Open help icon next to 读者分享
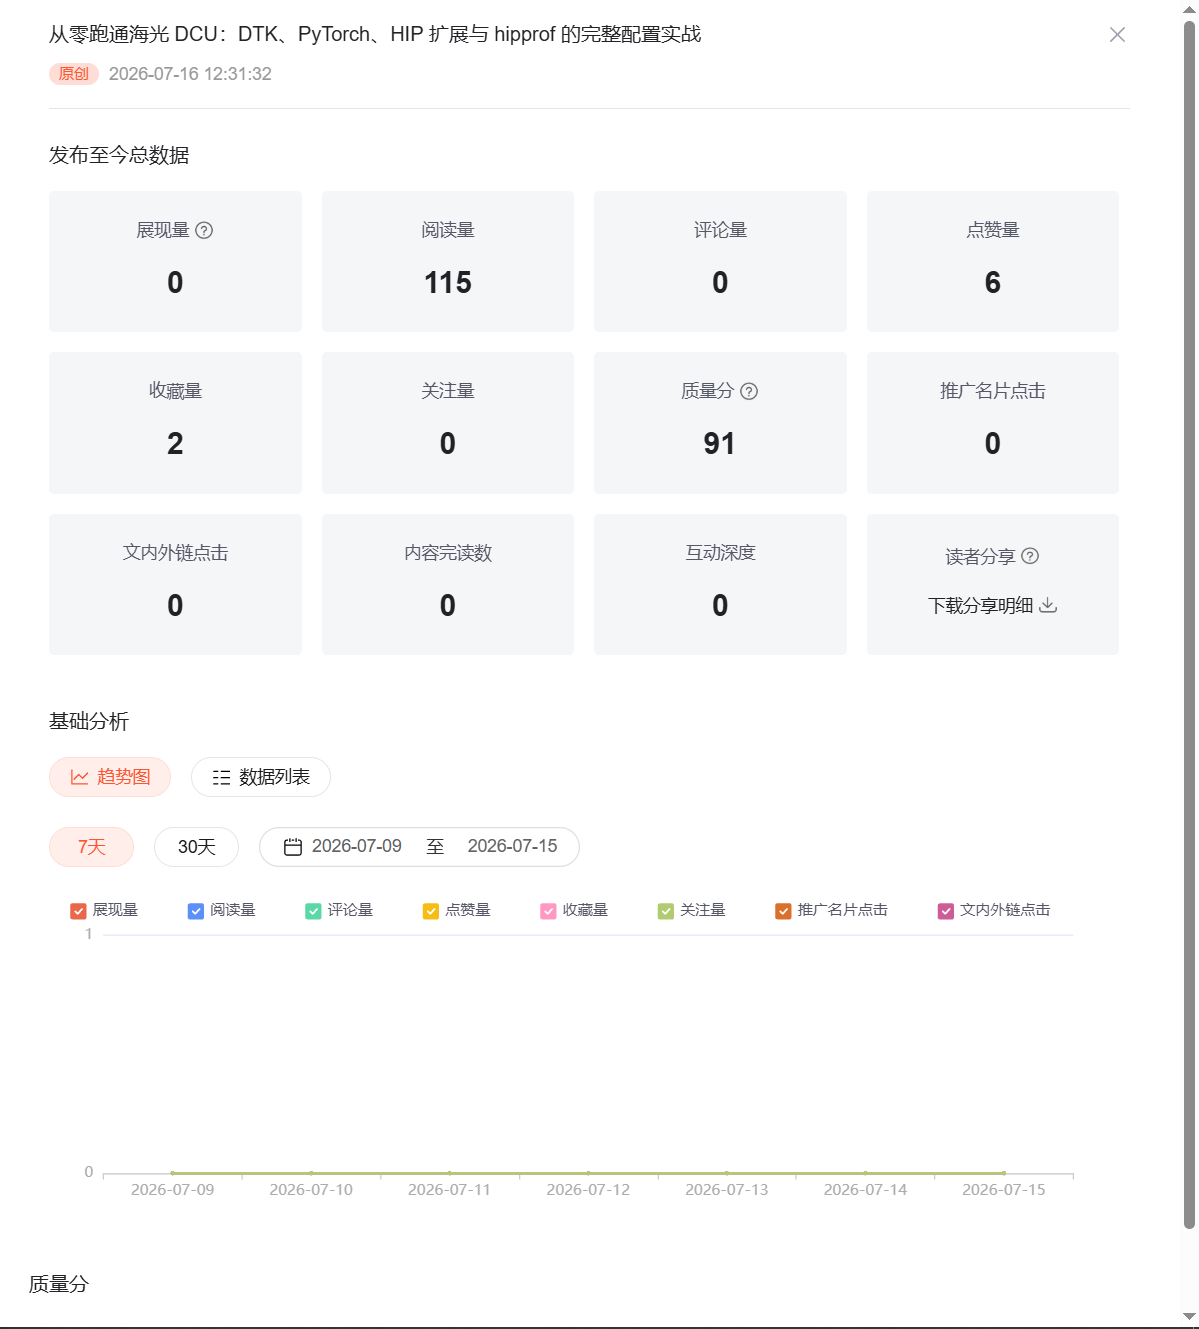Image resolution: width=1199 pixels, height=1329 pixels. [x=1030, y=556]
